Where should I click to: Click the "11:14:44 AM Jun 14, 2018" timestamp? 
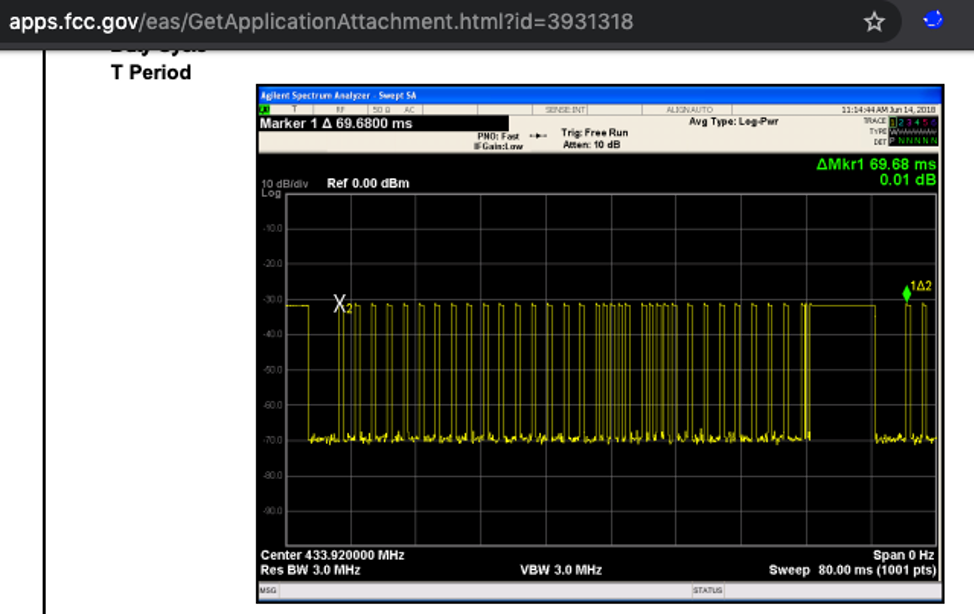(x=888, y=109)
